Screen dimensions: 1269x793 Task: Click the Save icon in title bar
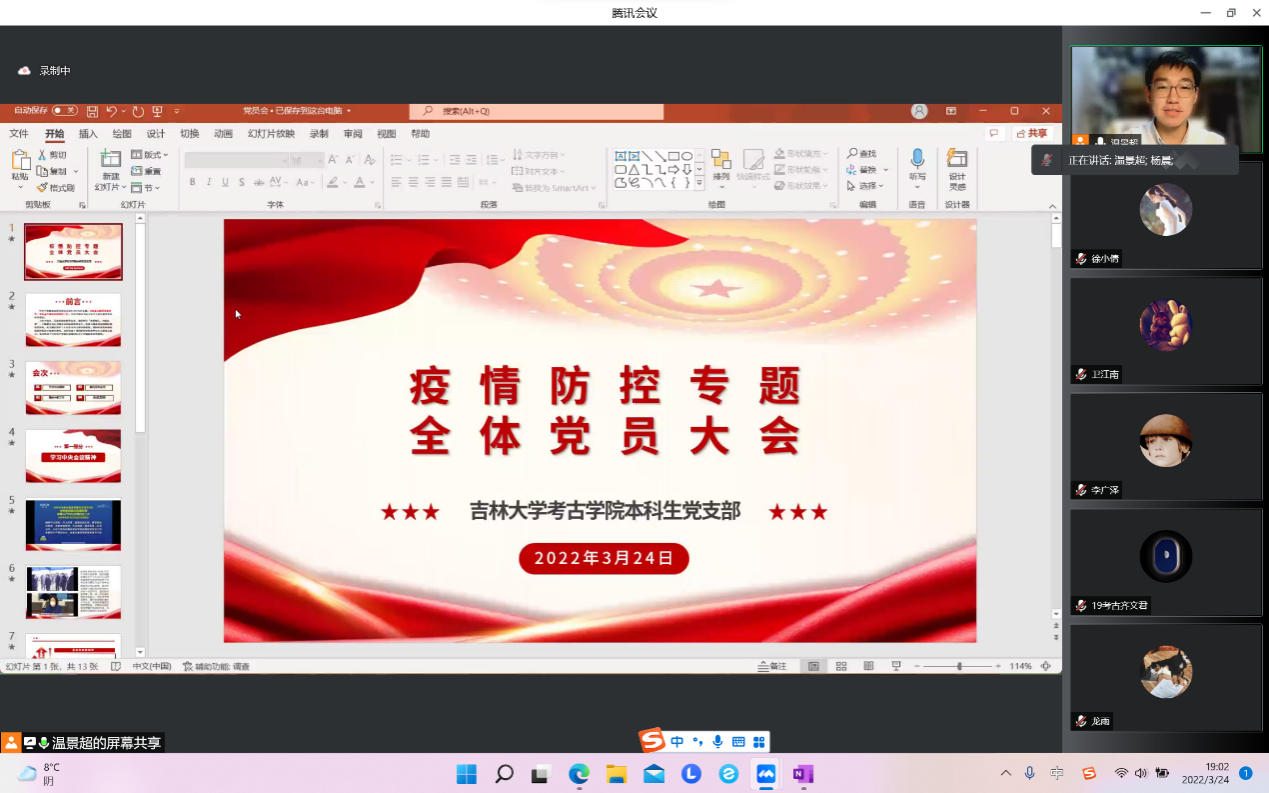(x=92, y=111)
